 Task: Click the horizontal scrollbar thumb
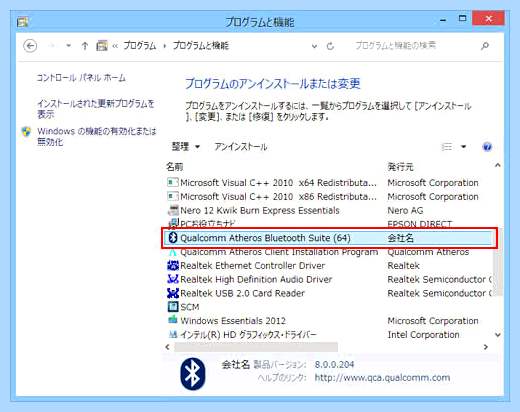coord(256,347)
